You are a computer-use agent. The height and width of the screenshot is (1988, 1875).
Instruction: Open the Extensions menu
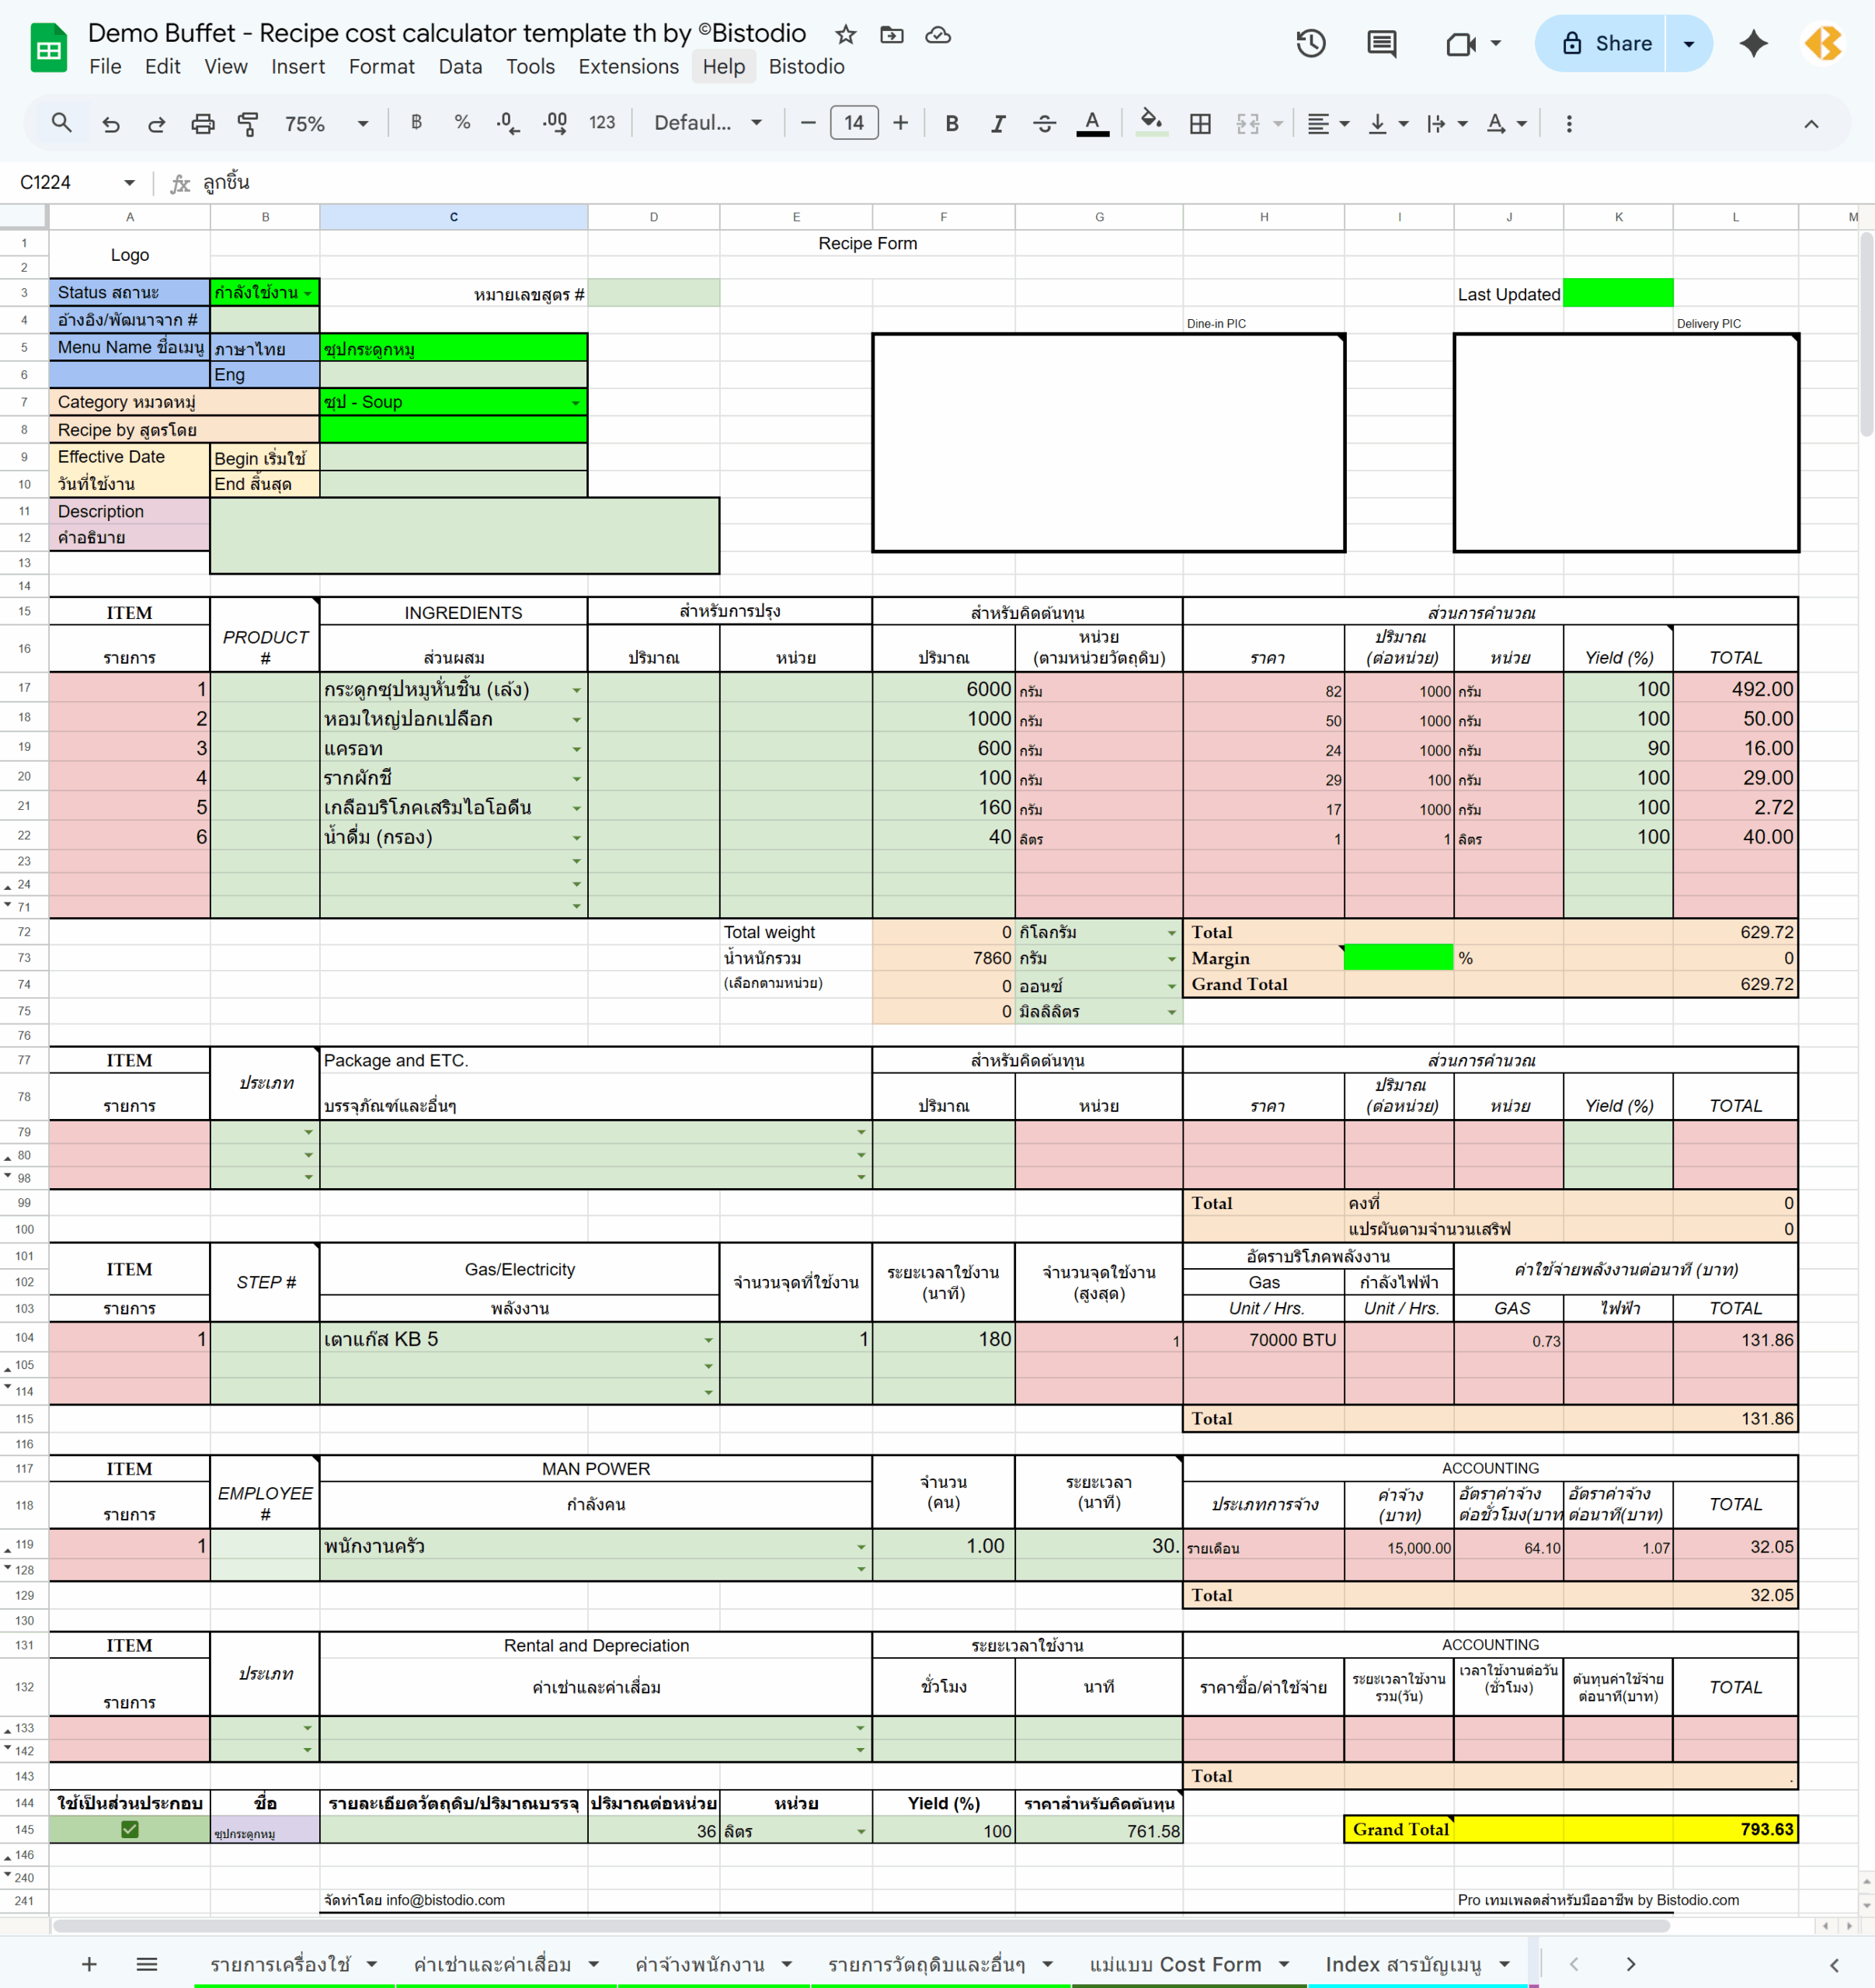pos(628,66)
